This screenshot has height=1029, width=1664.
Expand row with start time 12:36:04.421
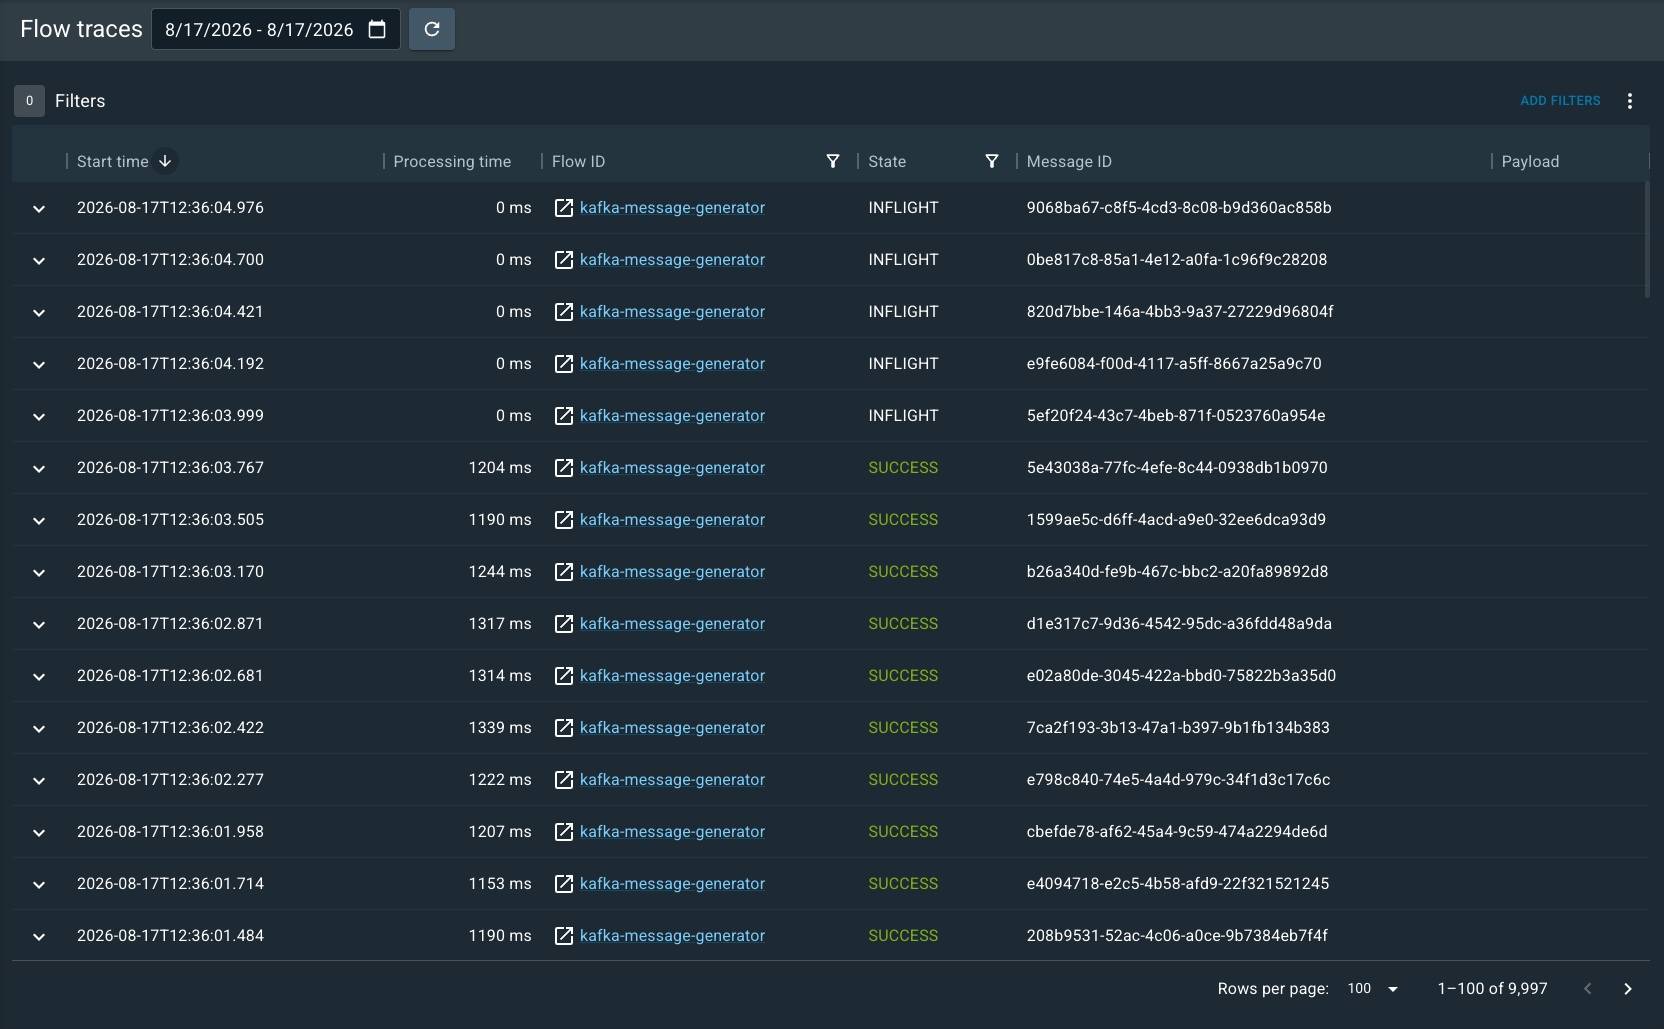tap(39, 313)
